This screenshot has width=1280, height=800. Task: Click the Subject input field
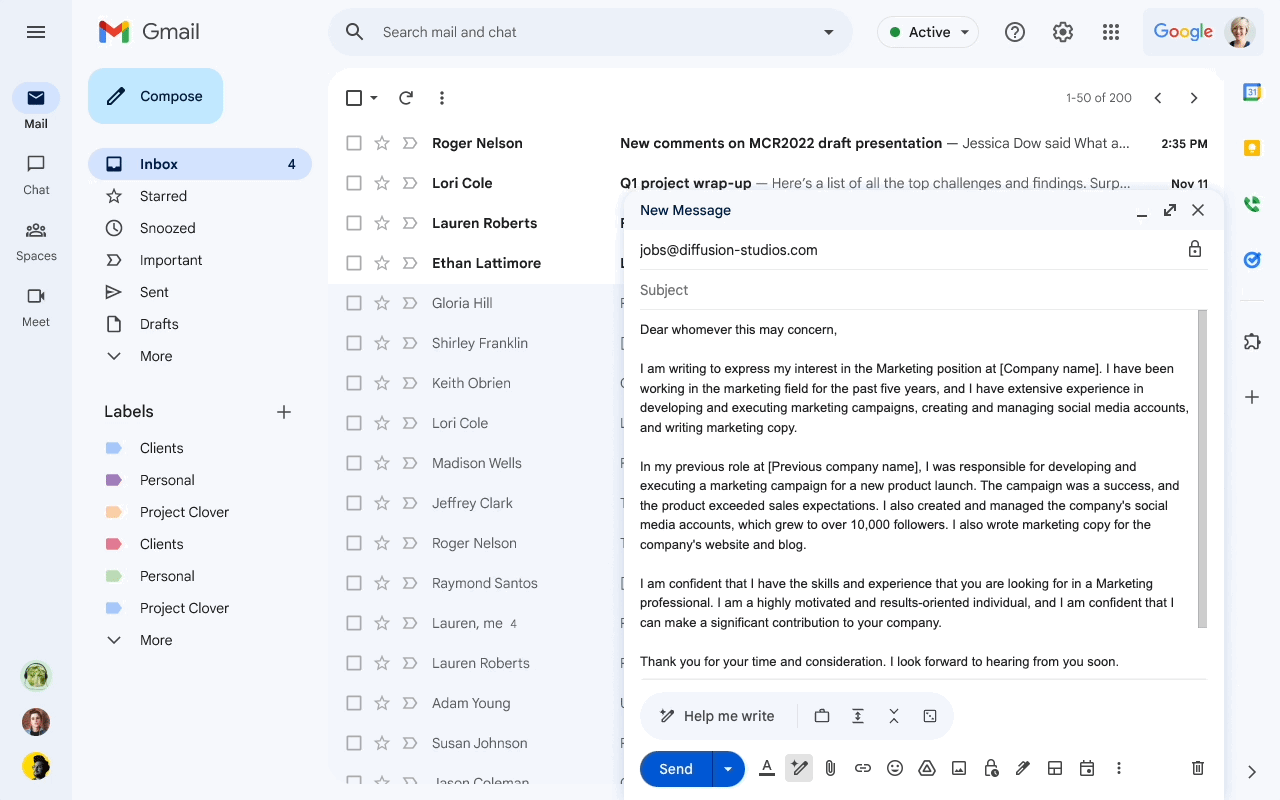coord(900,290)
